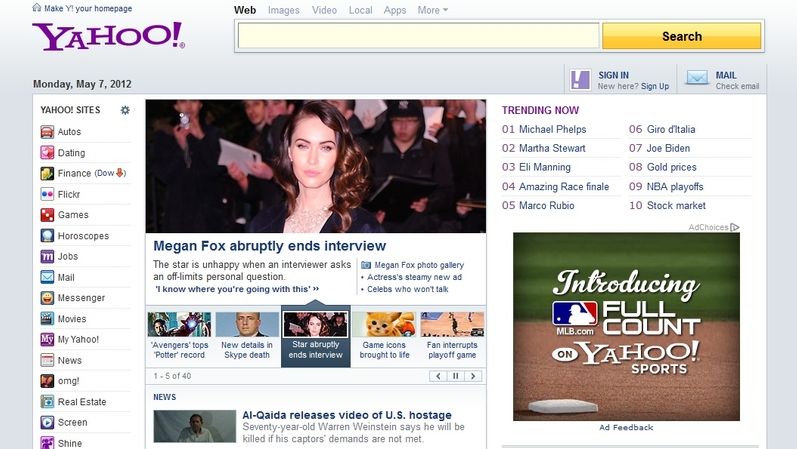Click the Movies clapperboard icon
Image resolution: width=797 pixels, height=449 pixels.
pos(47,319)
